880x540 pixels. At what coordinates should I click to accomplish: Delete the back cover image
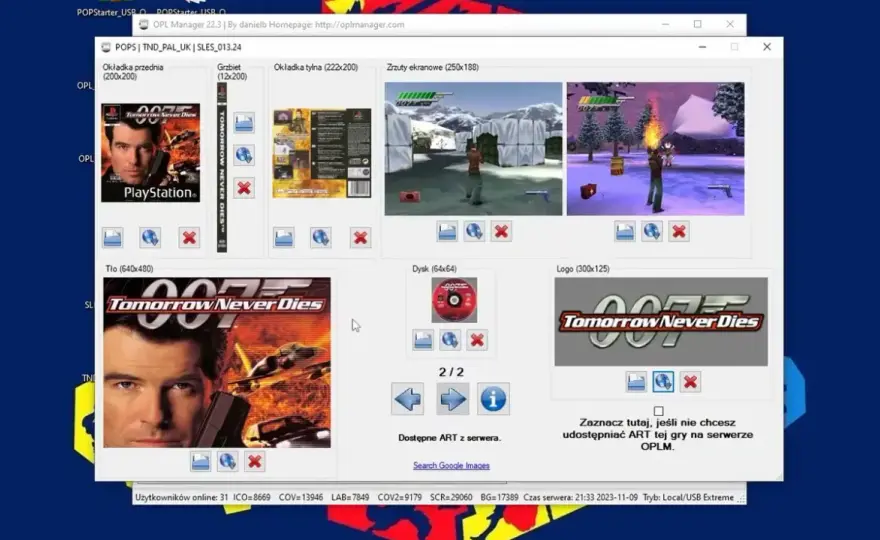[x=360, y=237]
